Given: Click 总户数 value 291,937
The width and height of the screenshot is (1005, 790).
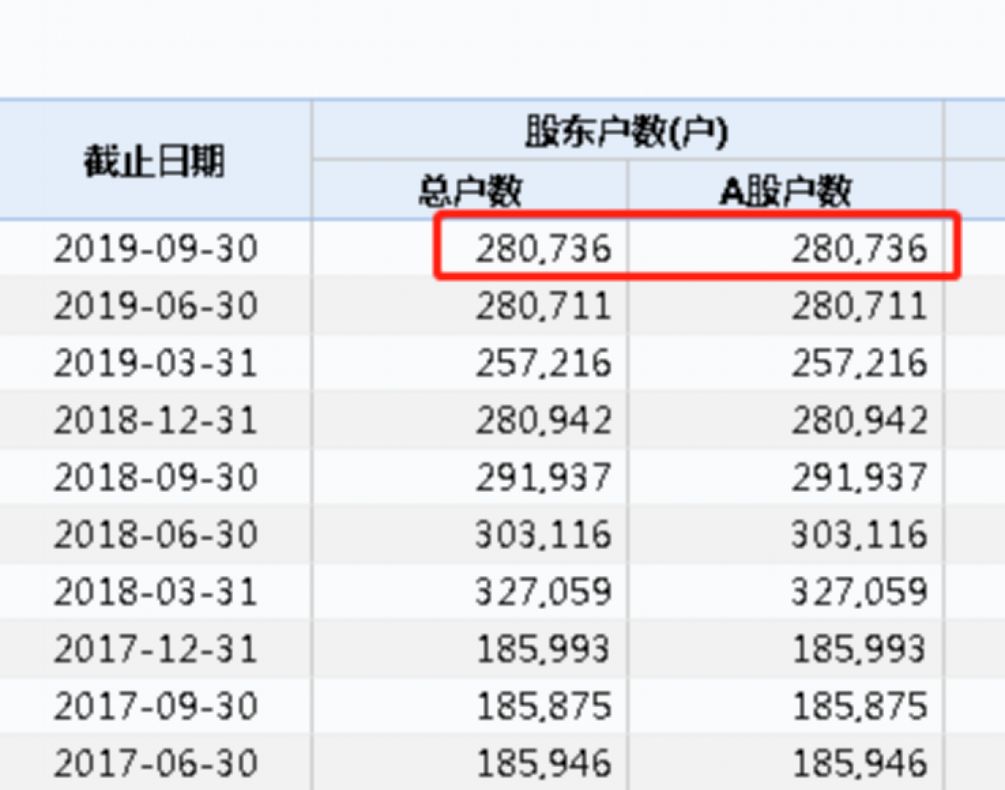Looking at the screenshot, I should click(543, 477).
